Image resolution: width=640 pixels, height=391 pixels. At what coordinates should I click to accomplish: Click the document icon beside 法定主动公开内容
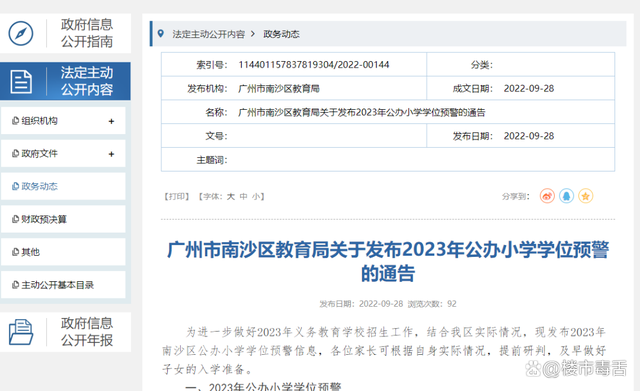point(21,82)
